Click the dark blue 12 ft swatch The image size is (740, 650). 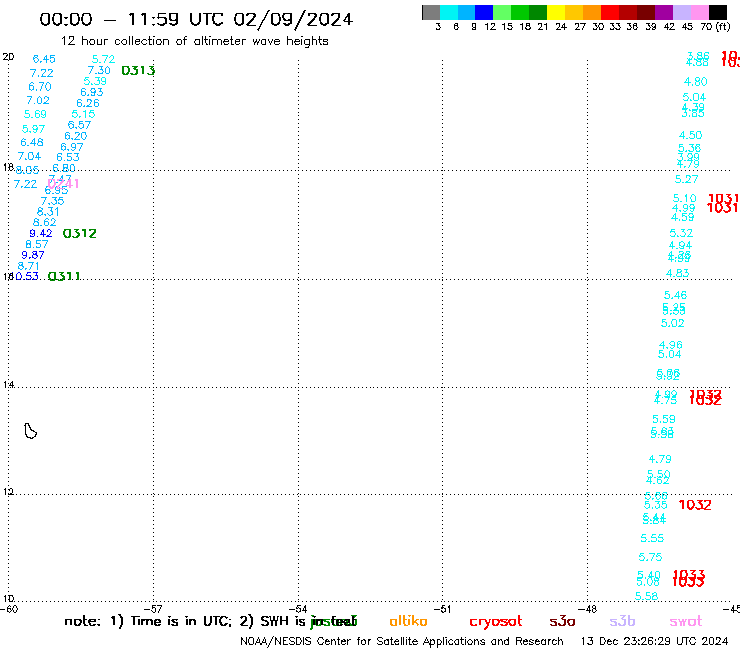click(x=484, y=12)
